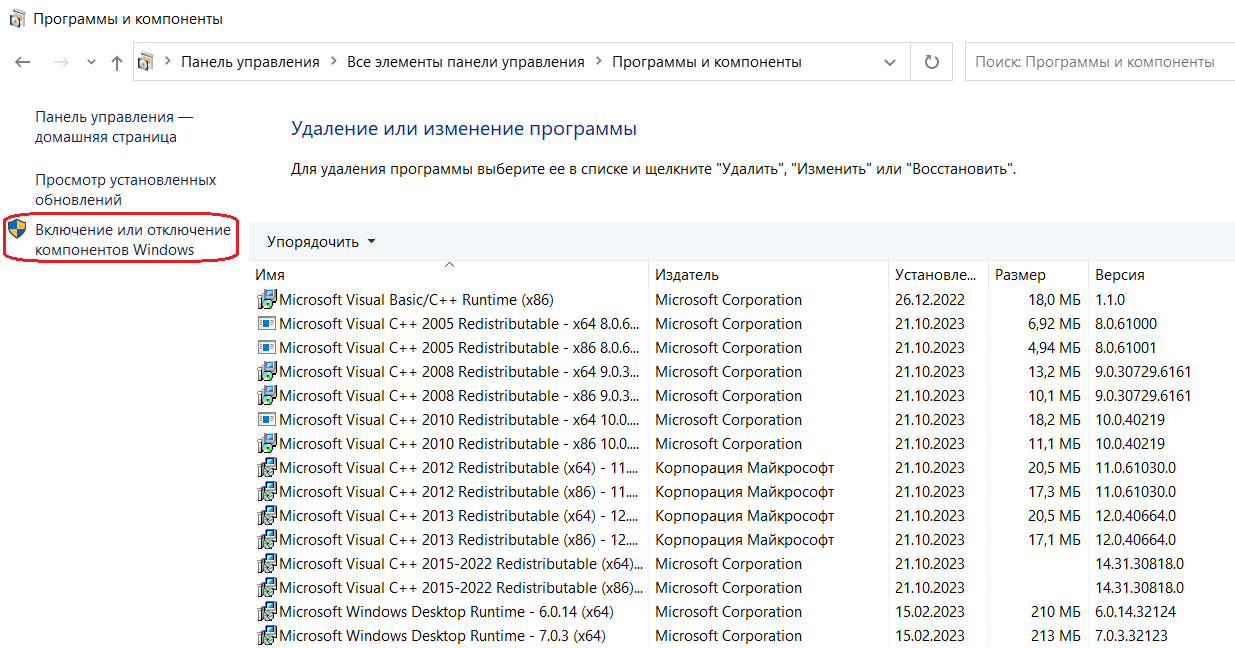1235x648 pixels.
Task: Click icon of Visual C++ 2012 Redistributable (x86)
Action: (x=267, y=492)
